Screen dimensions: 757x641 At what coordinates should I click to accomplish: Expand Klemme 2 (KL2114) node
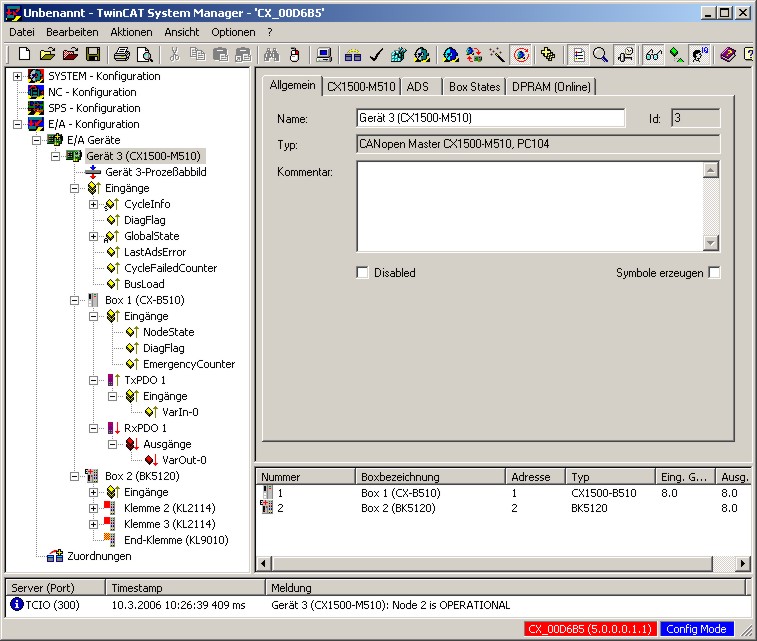coord(93,508)
